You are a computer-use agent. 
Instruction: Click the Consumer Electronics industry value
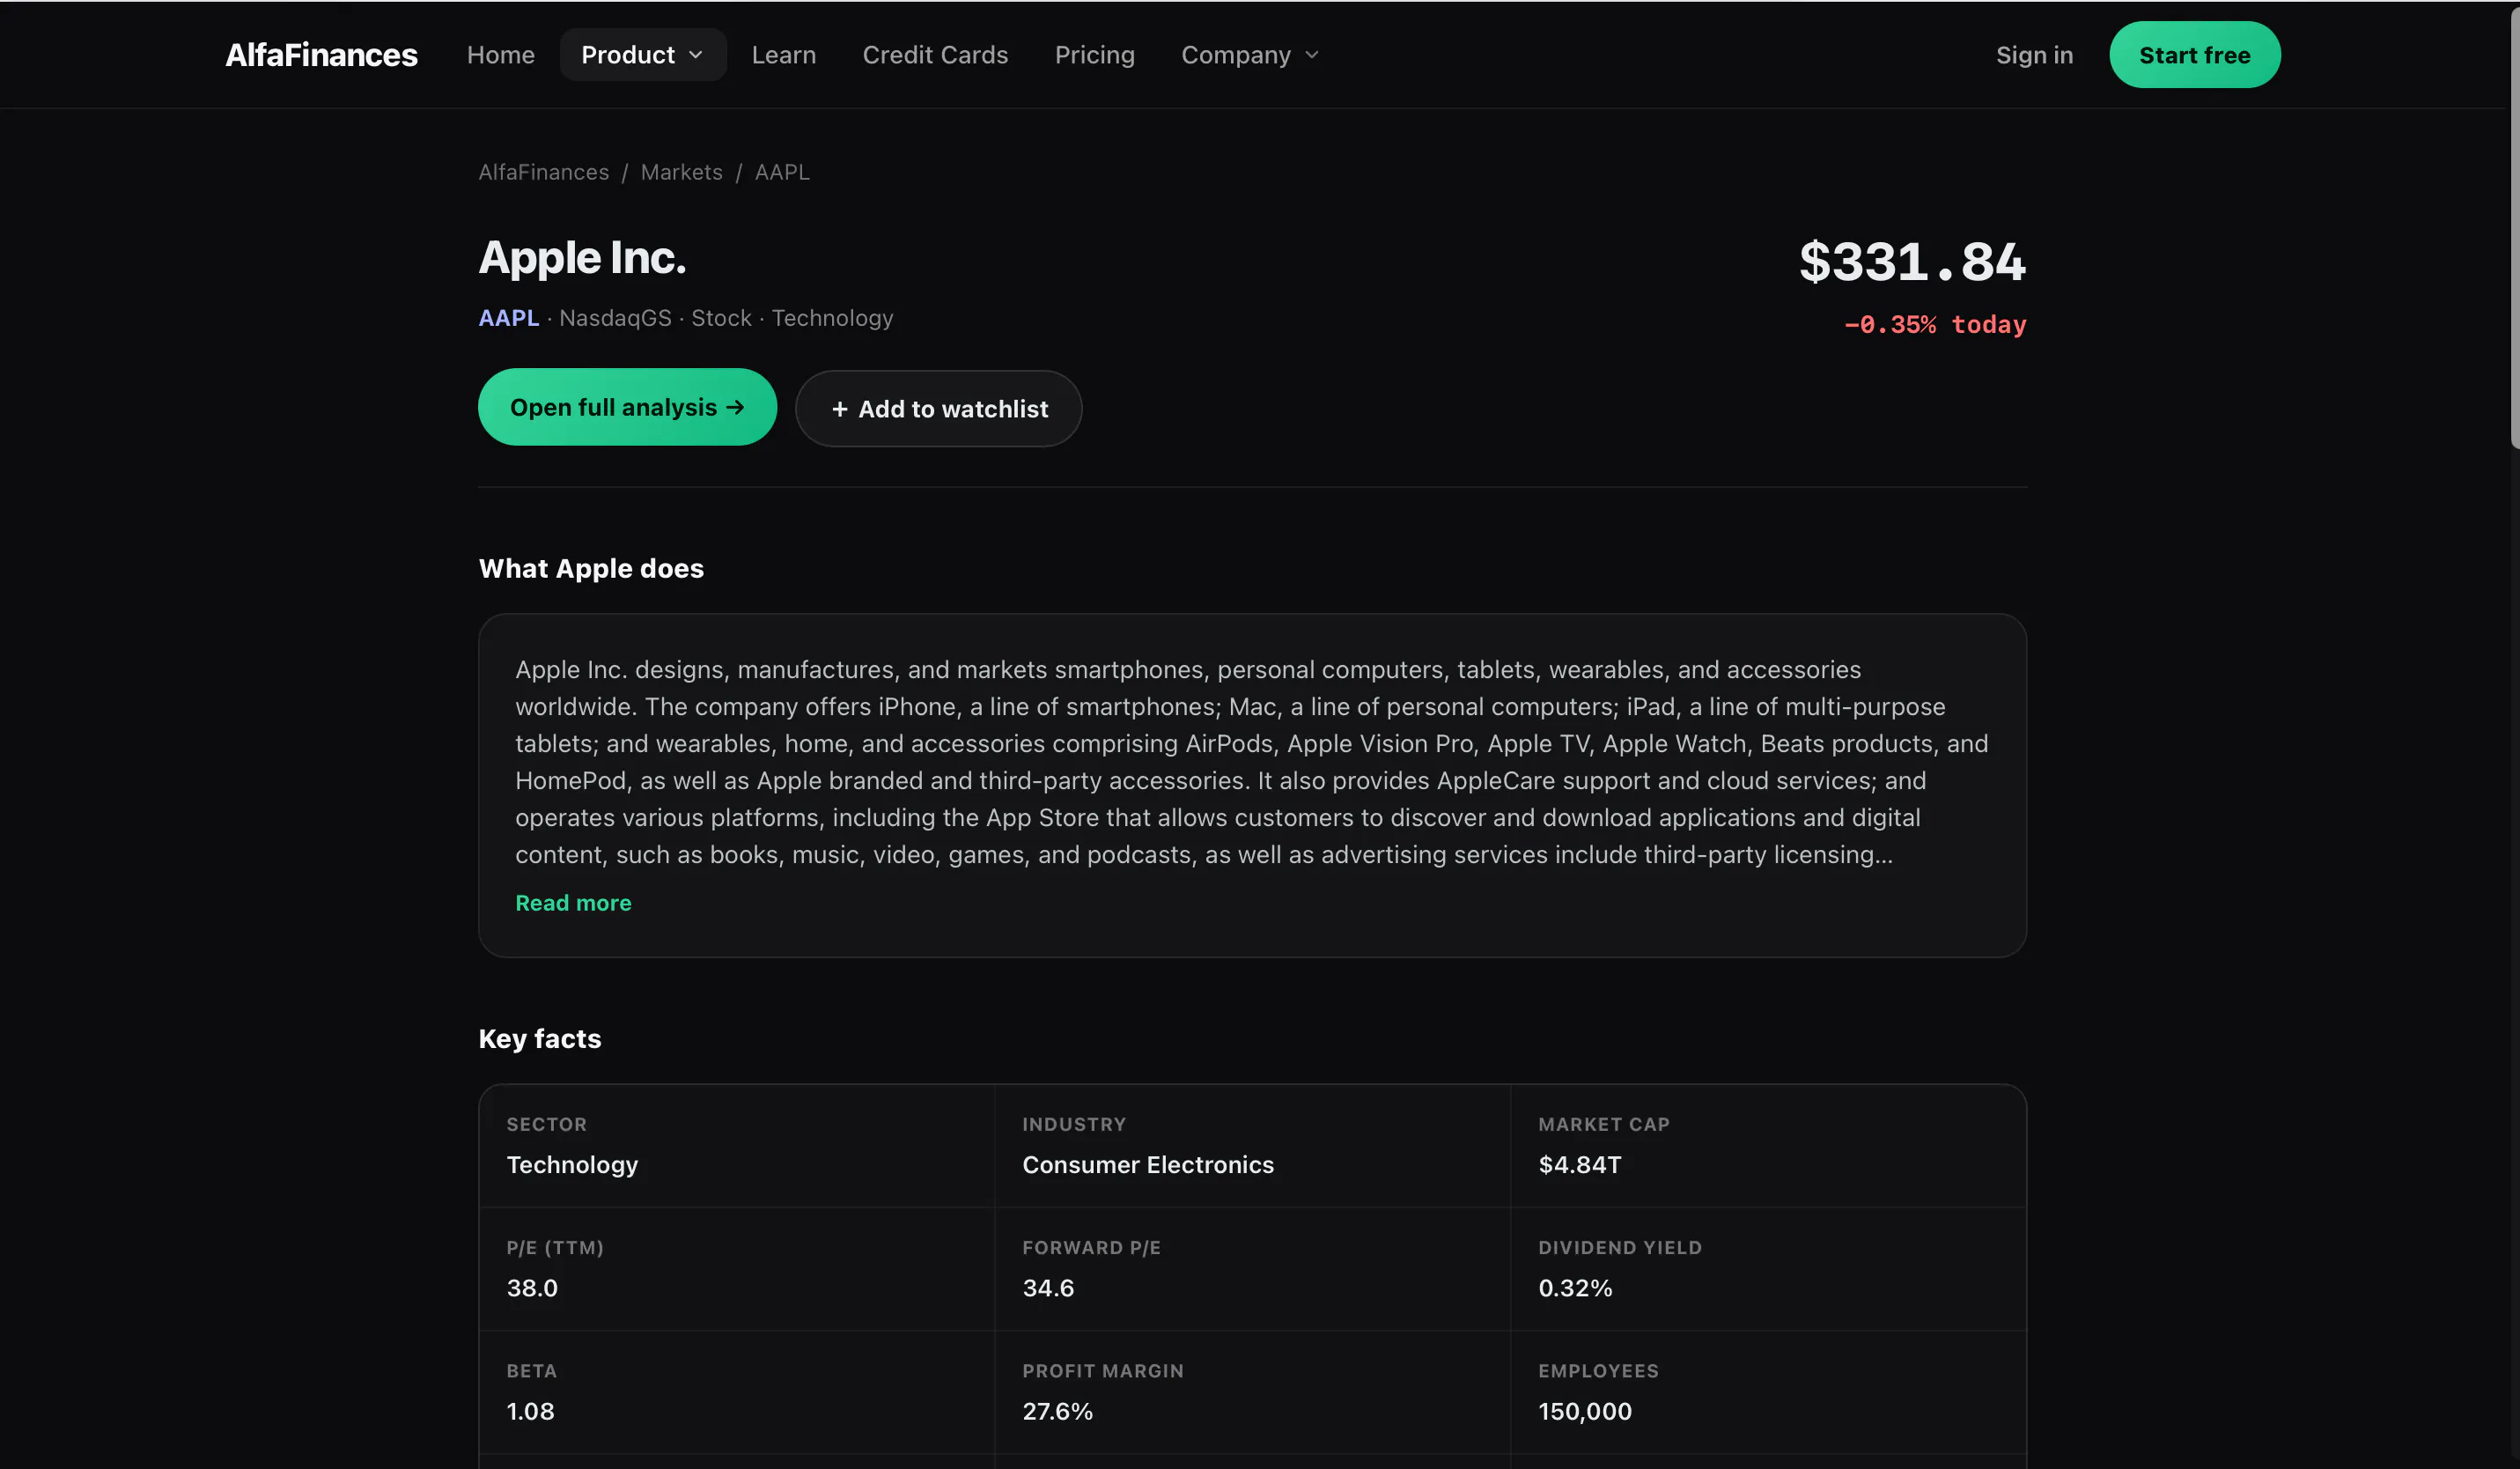pos(1148,1165)
